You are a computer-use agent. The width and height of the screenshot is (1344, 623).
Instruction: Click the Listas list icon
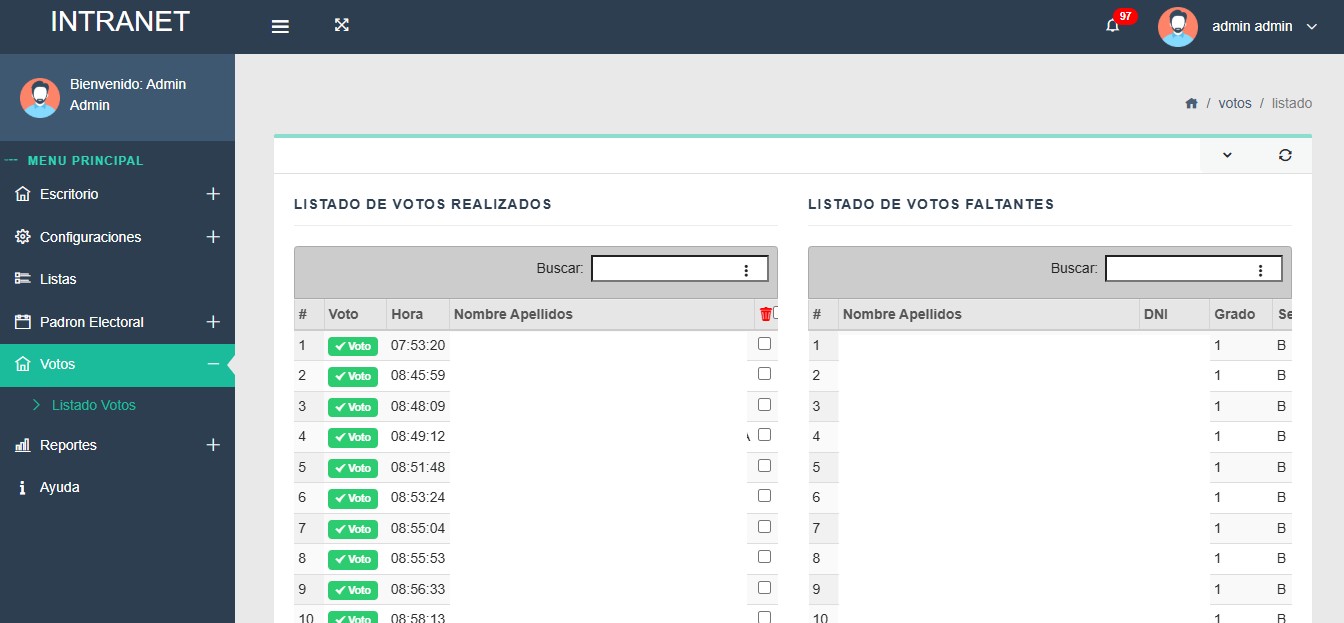pos(23,279)
